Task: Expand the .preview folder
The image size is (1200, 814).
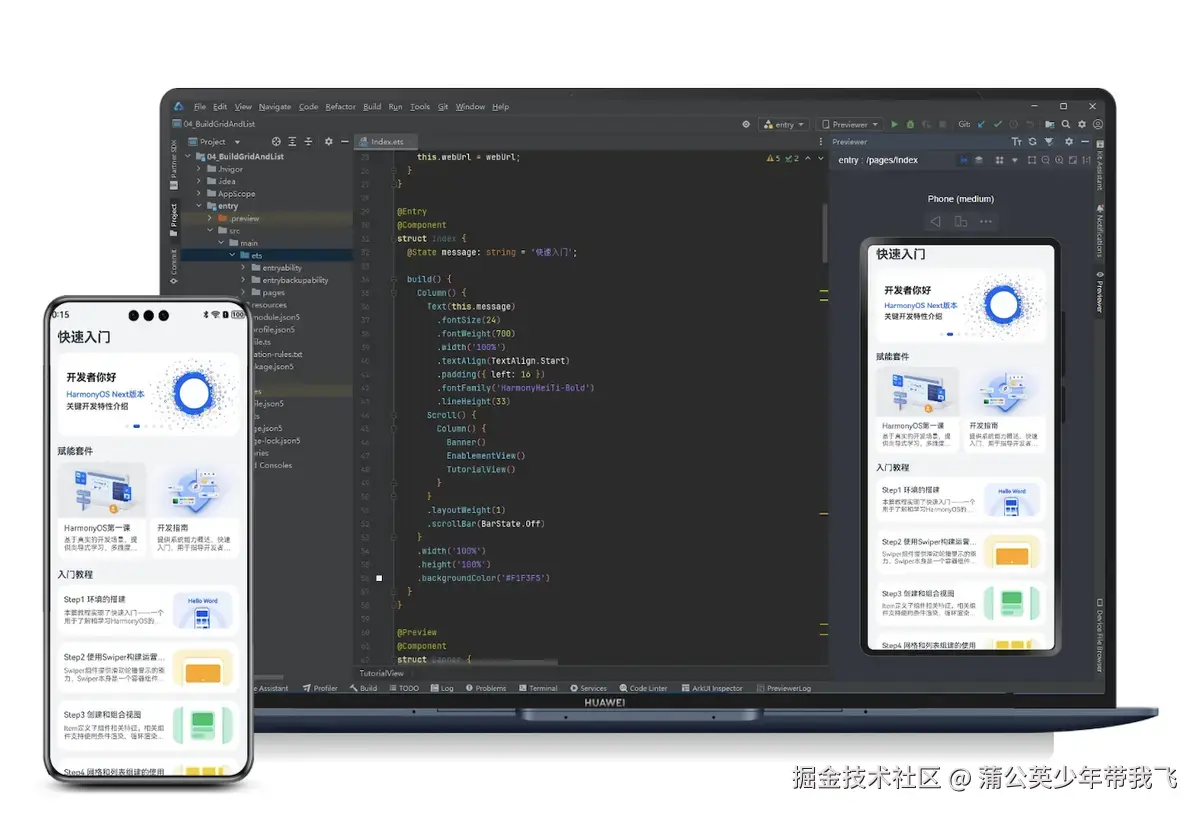Action: 209,218
